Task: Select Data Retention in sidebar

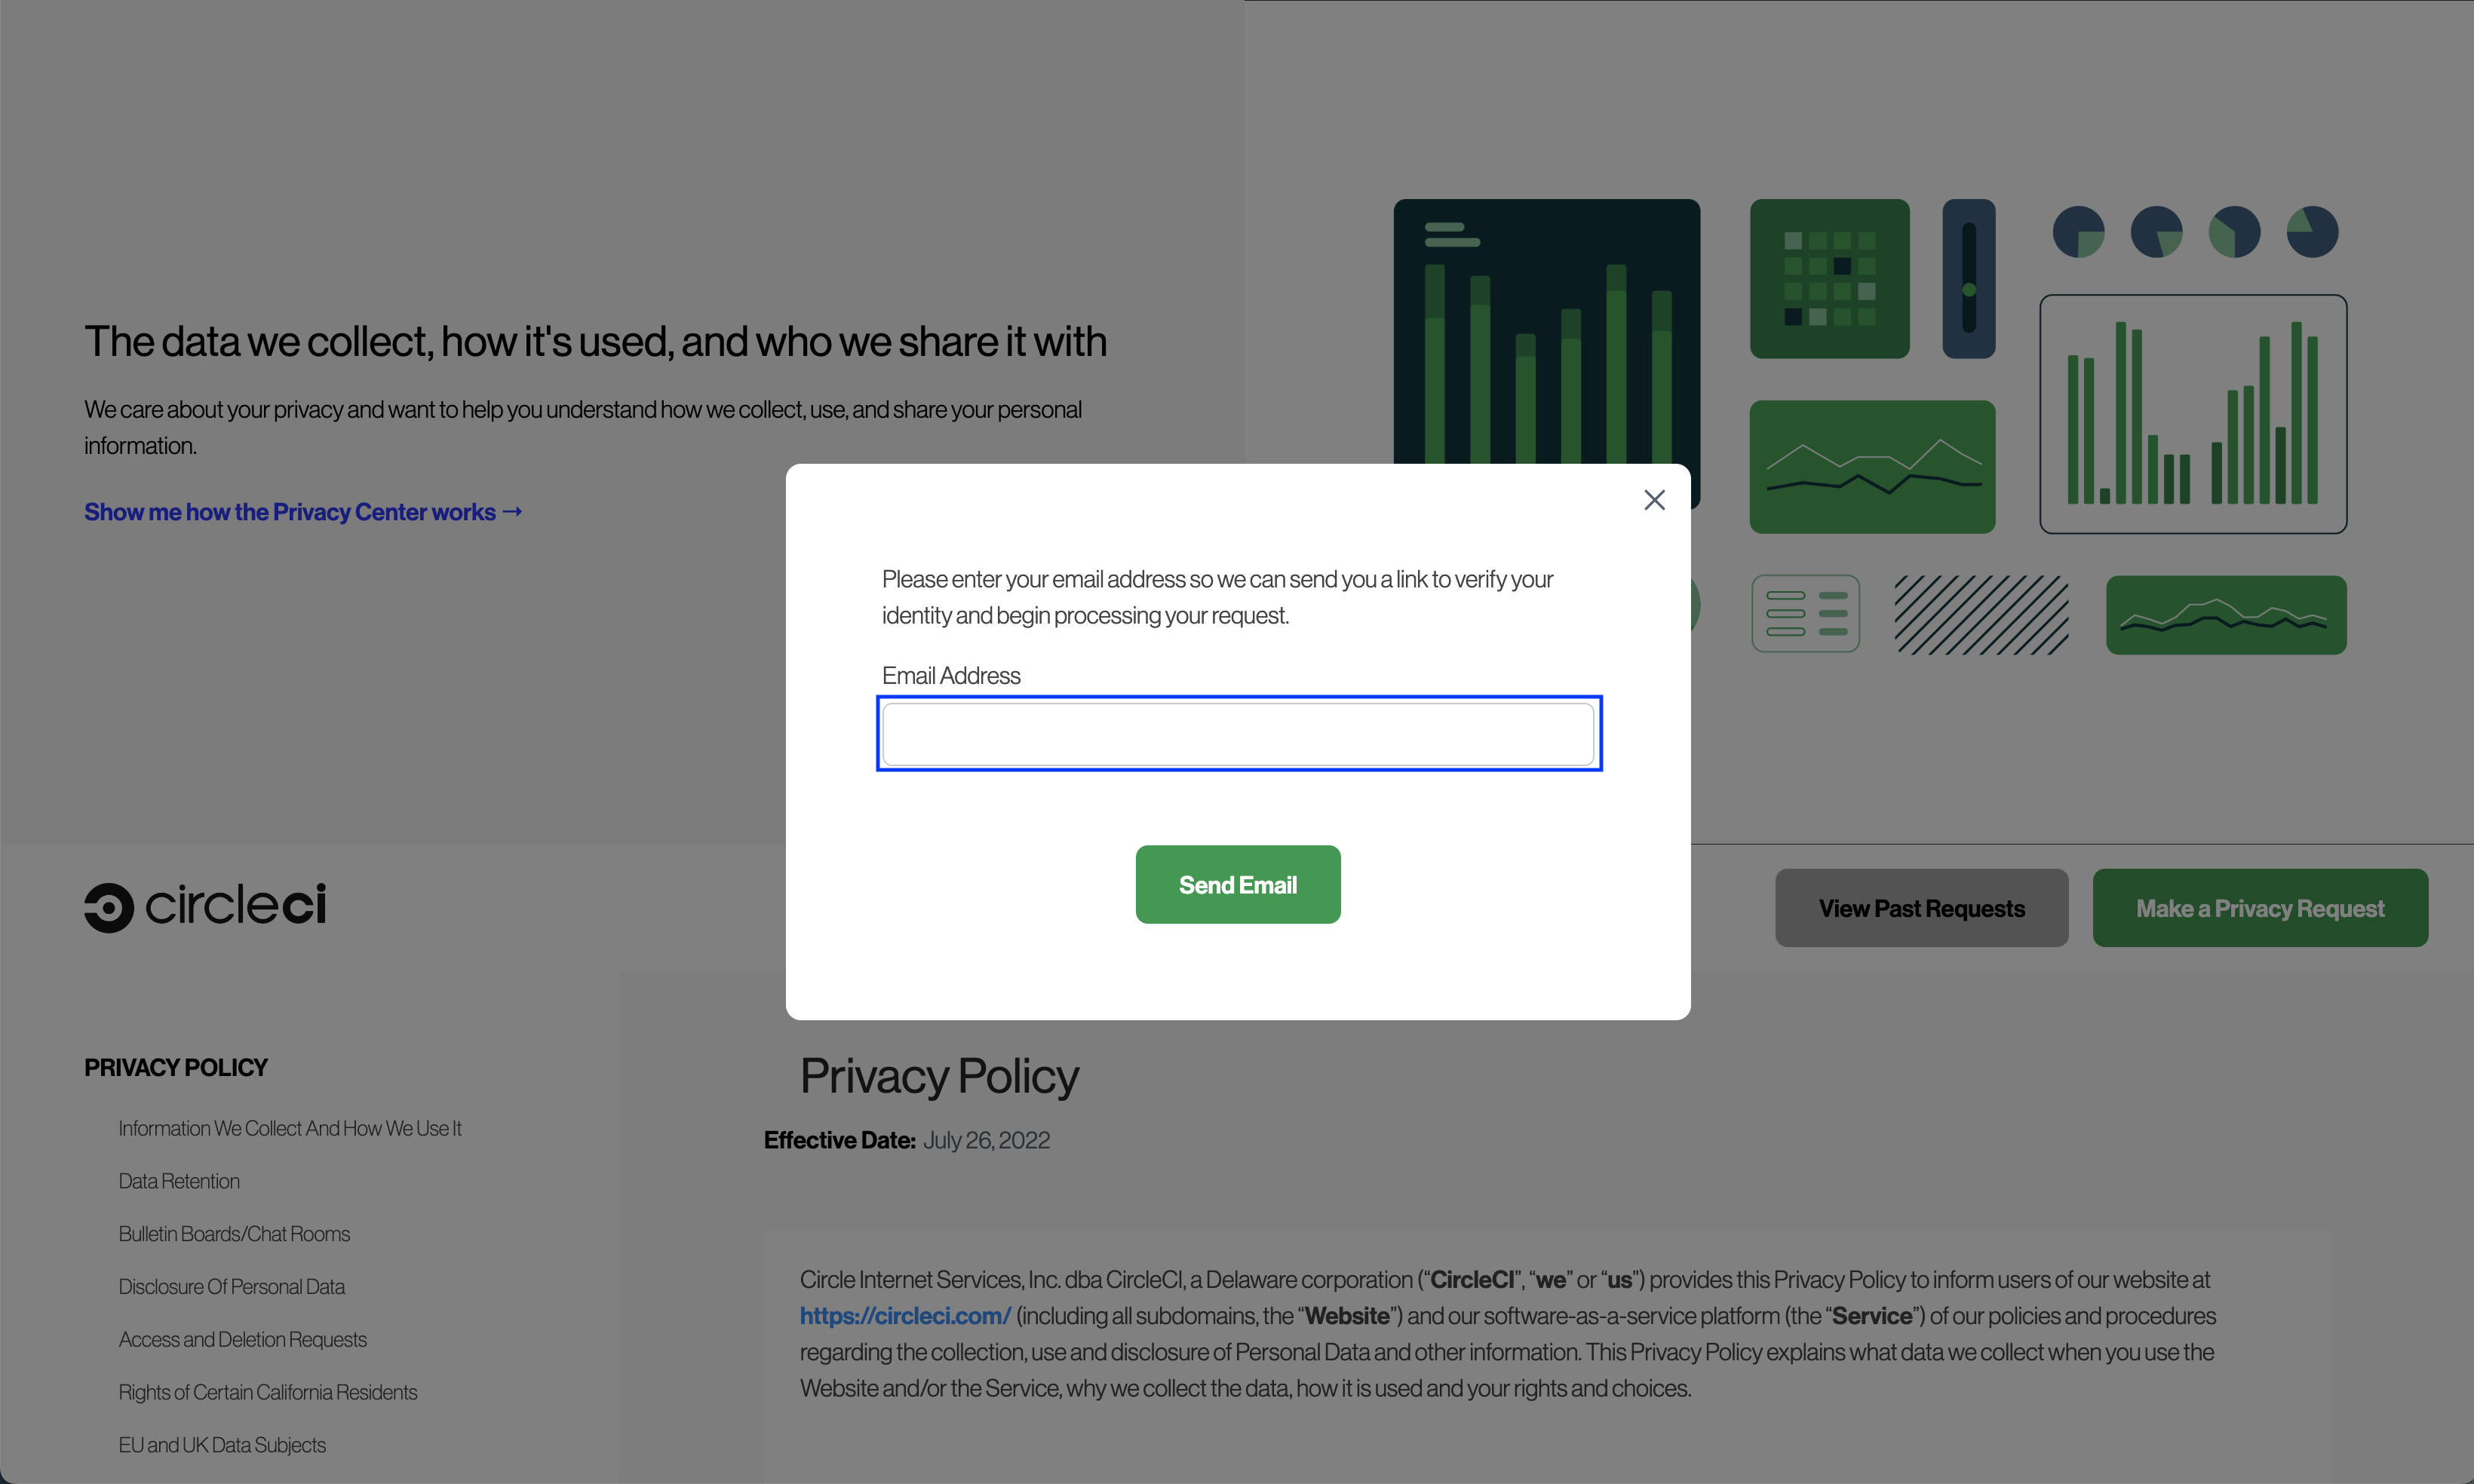Action: tap(179, 1181)
